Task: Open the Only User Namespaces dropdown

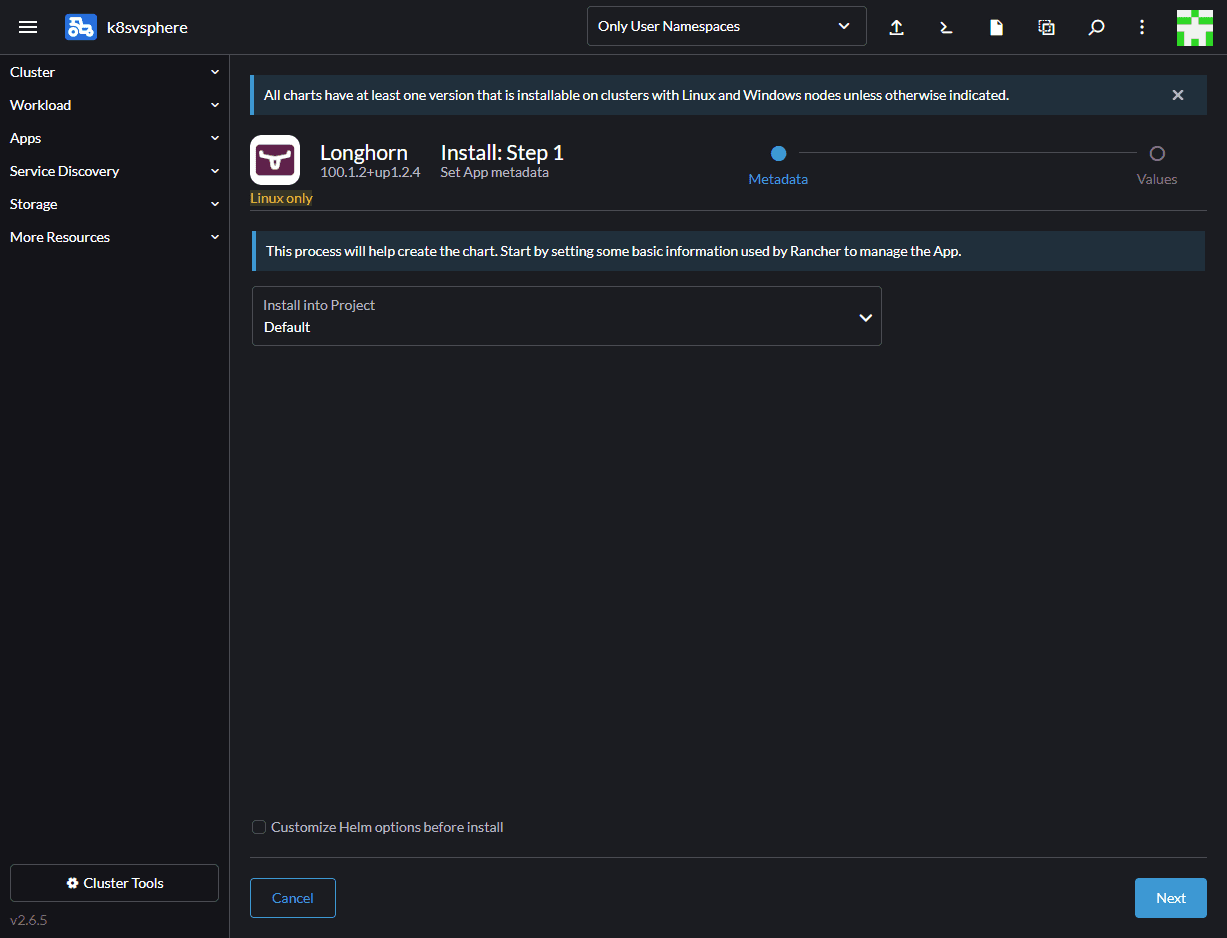Action: pos(726,26)
